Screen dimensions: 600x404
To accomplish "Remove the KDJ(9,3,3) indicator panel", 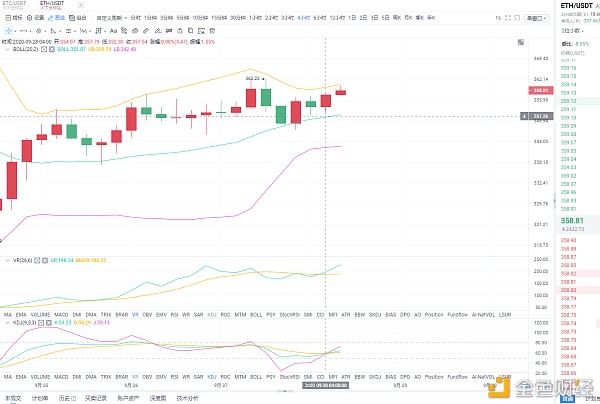I will click(x=49, y=323).
